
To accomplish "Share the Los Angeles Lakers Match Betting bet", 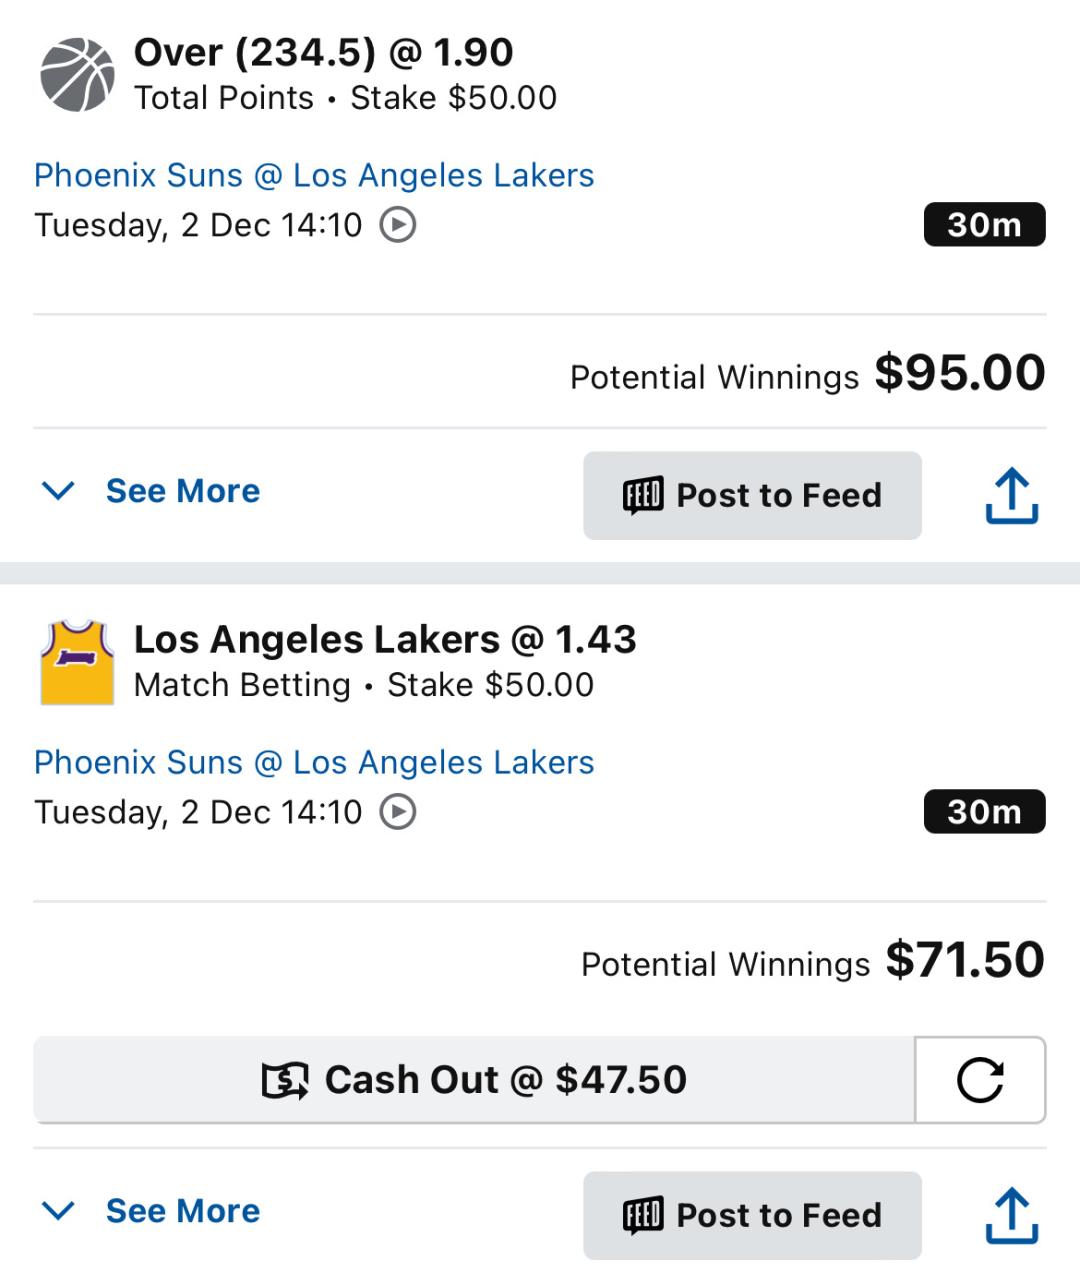I will coord(1012,1216).
